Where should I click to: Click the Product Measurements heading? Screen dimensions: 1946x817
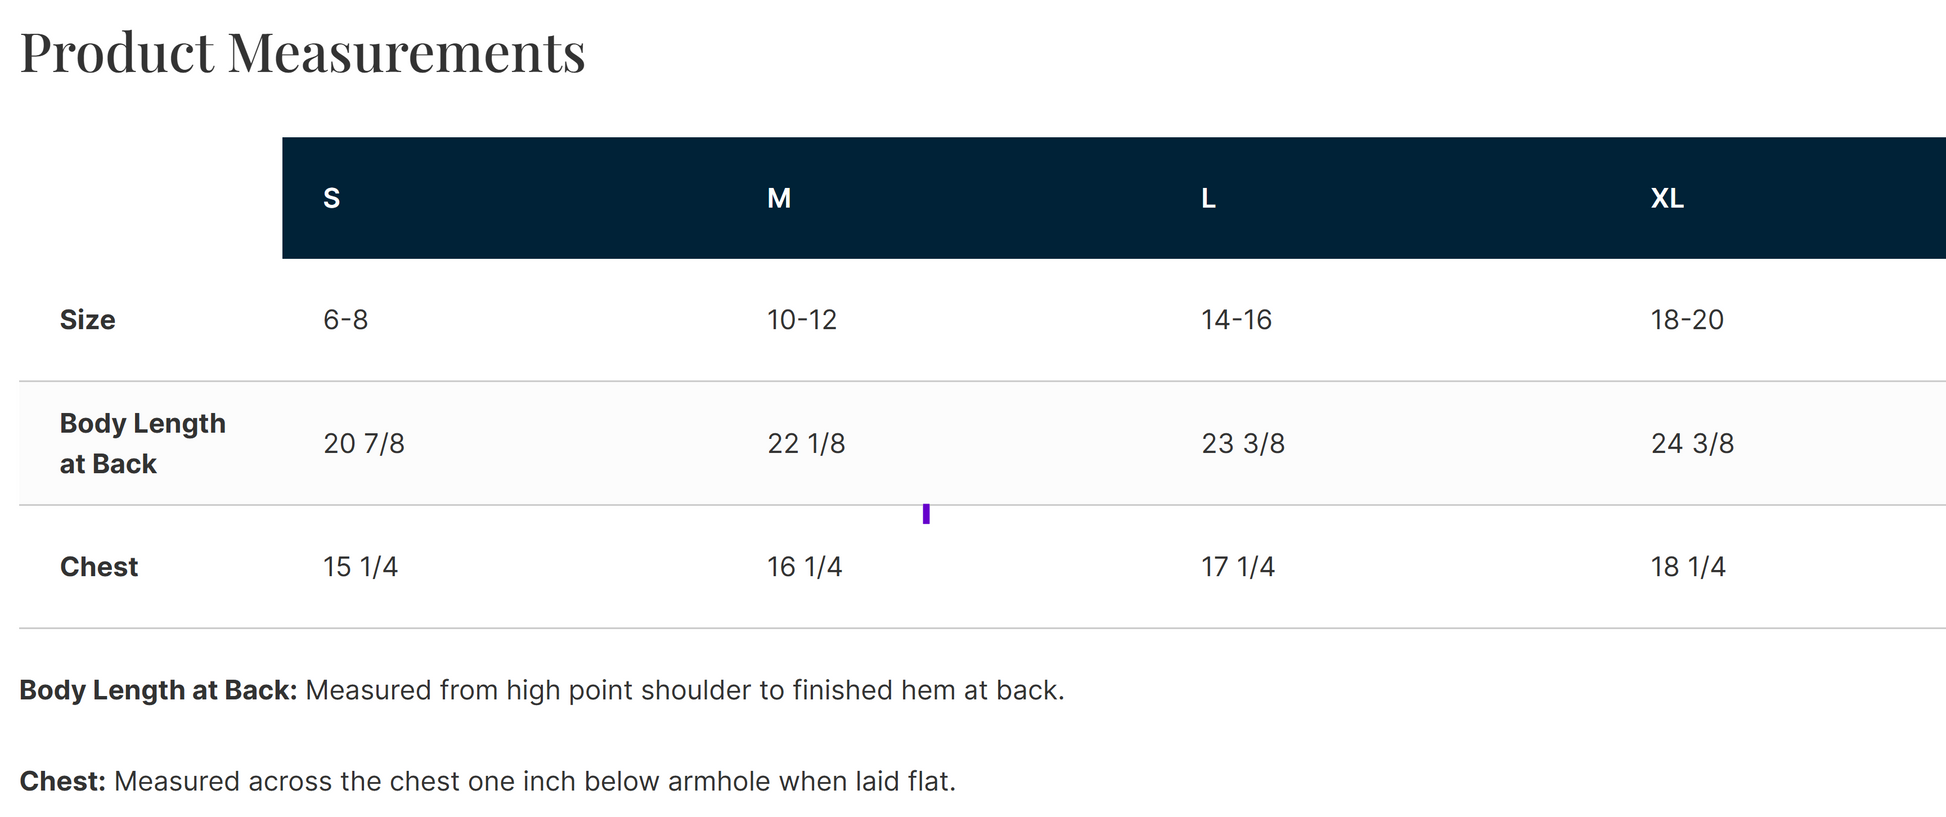302,52
